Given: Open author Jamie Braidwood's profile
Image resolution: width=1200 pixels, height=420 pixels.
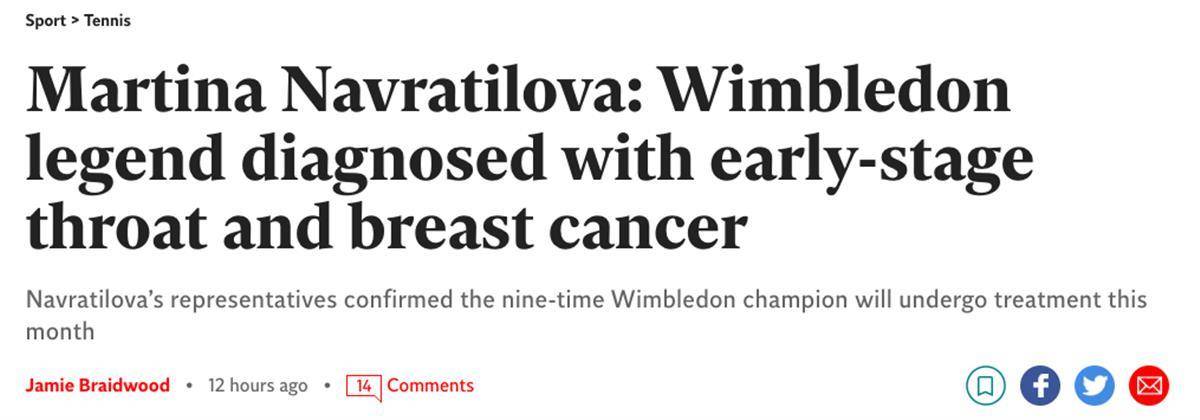Looking at the screenshot, I should 97,385.
